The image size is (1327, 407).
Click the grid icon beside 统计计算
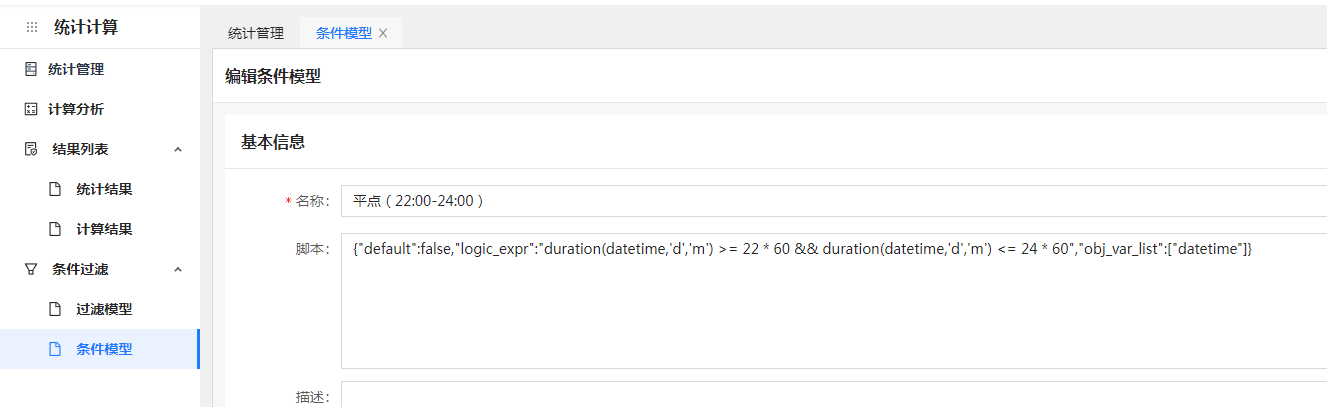31,28
